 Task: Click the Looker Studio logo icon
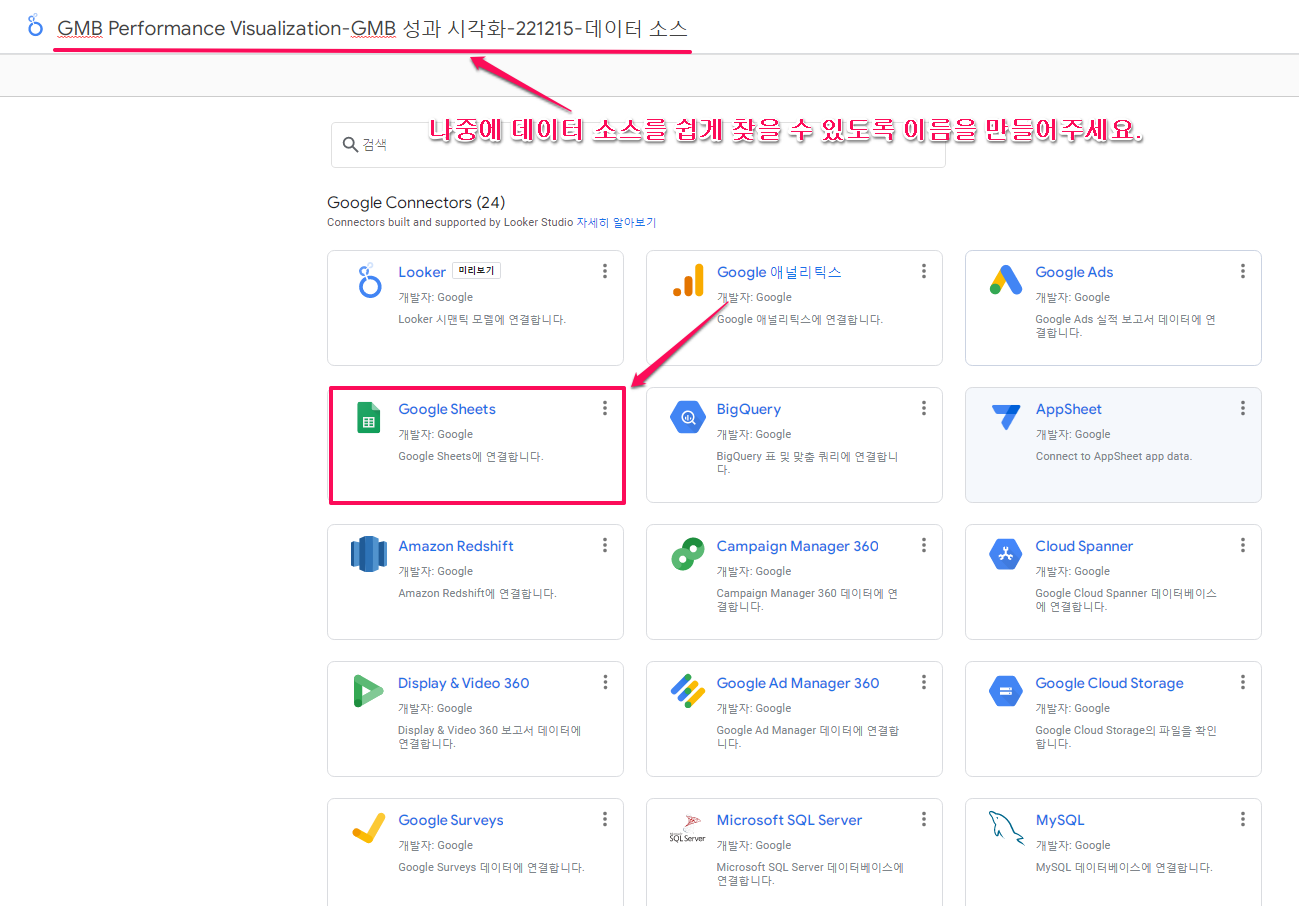(x=36, y=26)
